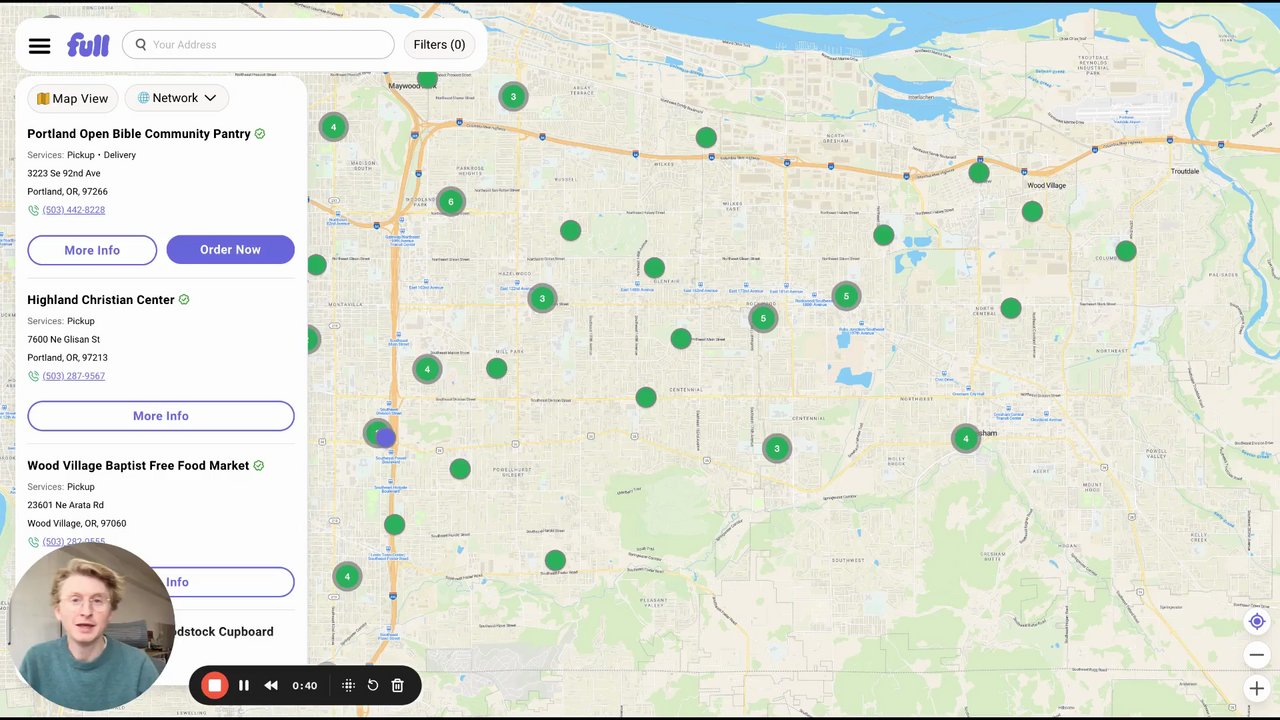
Task: Select the Portland Open Bible Community Pantry title
Action: tap(139, 134)
